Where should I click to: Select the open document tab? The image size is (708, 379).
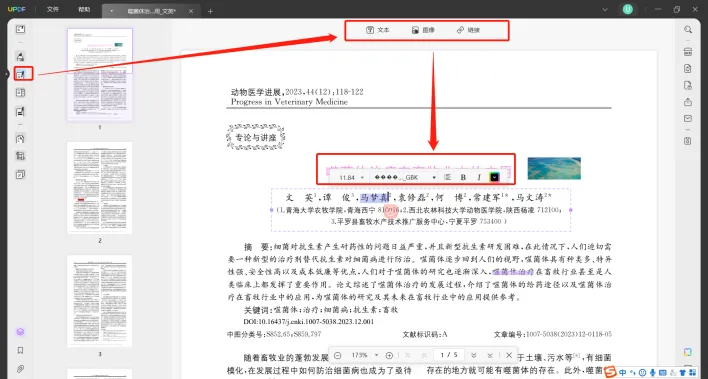(152, 11)
